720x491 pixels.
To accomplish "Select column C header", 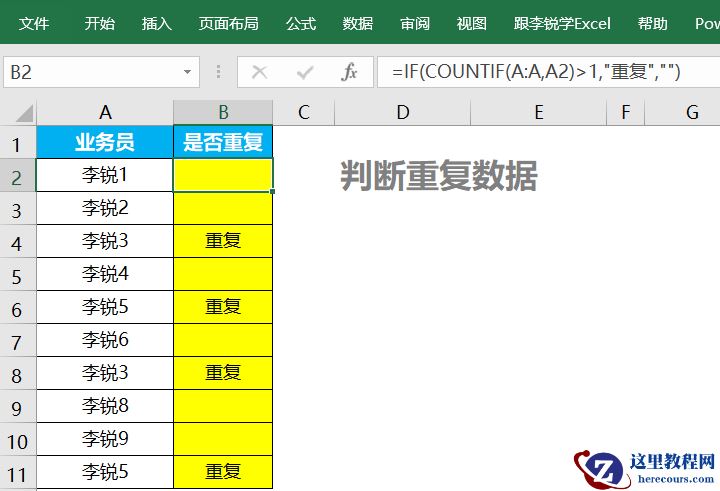I will point(304,113).
